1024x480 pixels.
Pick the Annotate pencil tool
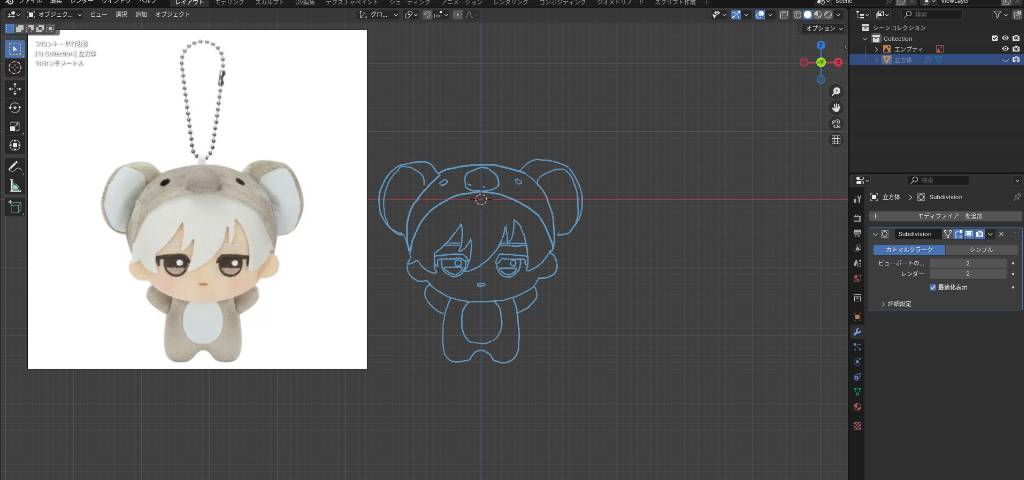pos(15,166)
